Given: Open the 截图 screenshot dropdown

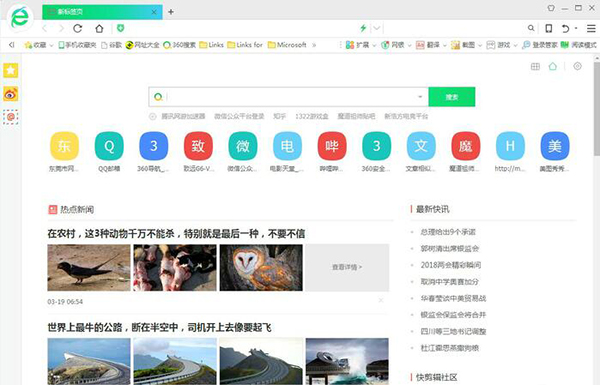Looking at the screenshot, I should 466,45.
